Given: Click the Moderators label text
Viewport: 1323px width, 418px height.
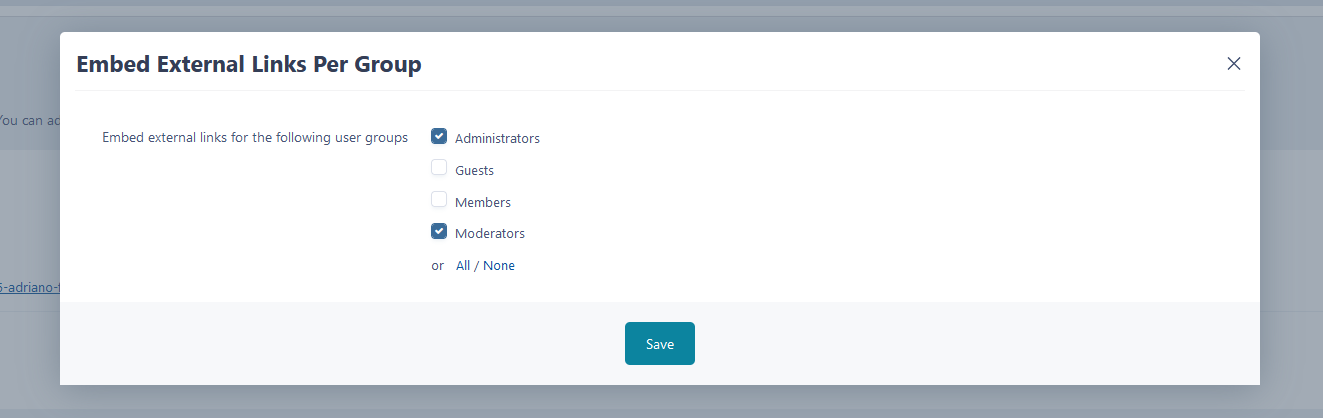Looking at the screenshot, I should [x=489, y=234].
